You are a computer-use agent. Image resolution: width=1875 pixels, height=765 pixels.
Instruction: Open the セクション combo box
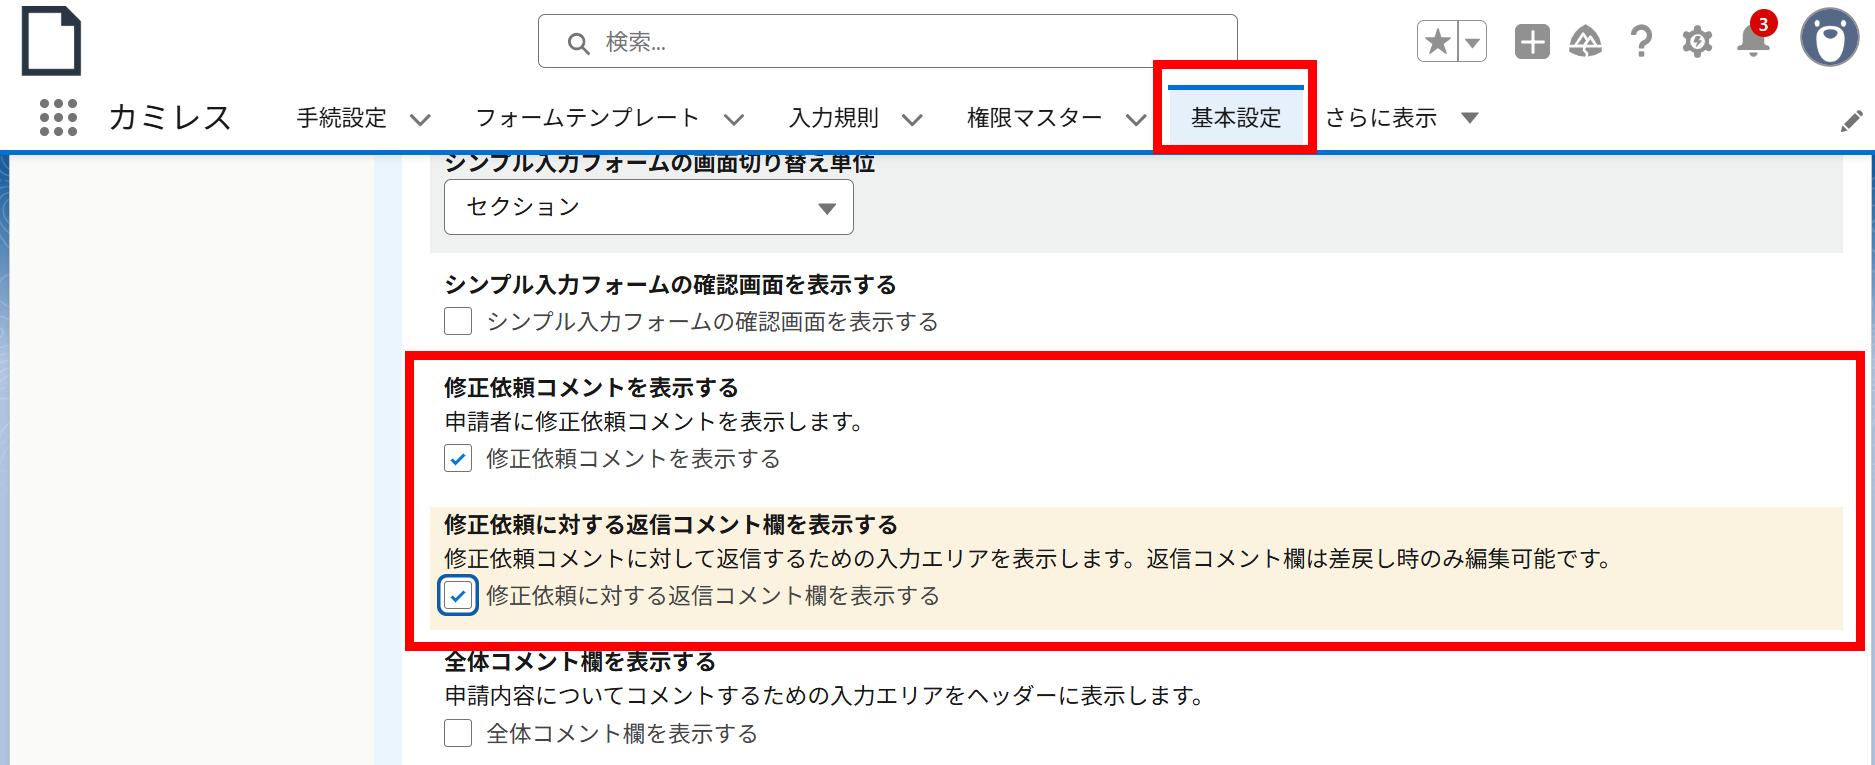click(649, 207)
